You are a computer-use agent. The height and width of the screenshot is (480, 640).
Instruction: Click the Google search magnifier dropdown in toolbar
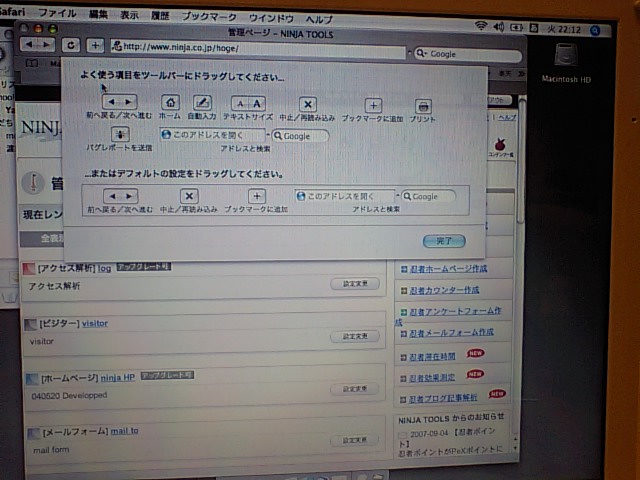[420, 53]
